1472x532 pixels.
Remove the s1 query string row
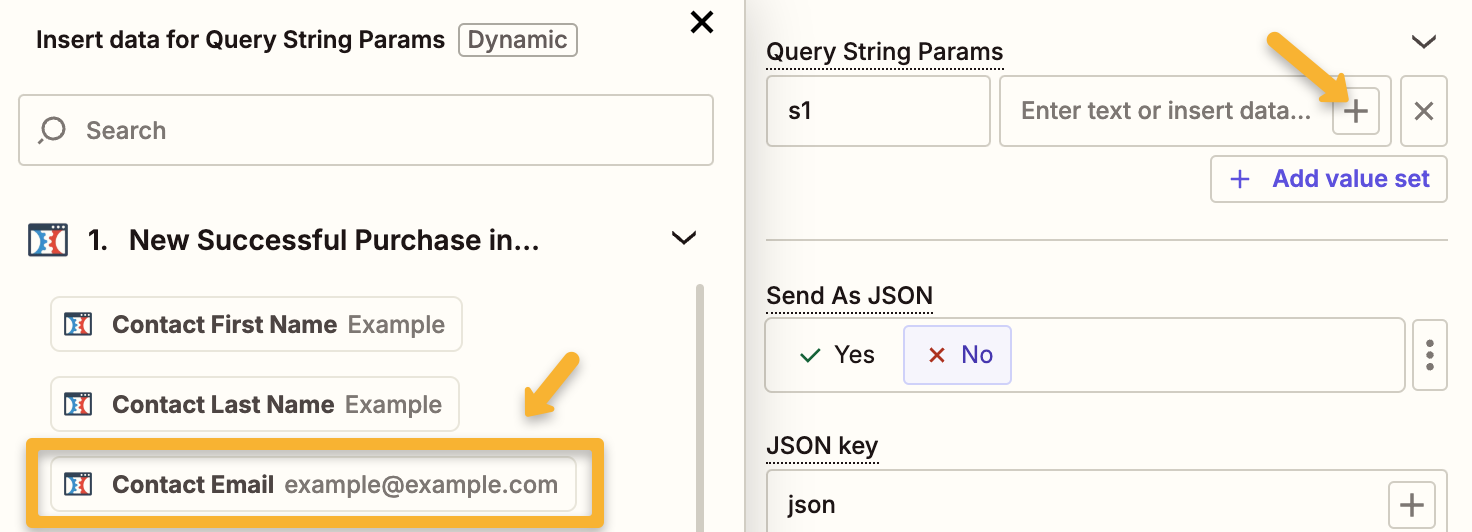1423,111
